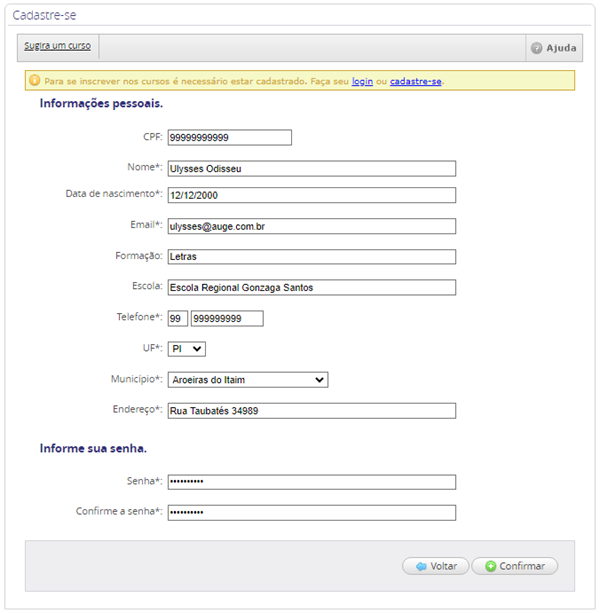Follow the cadastre-se link in the notice
Image resolution: width=600 pixels, height=613 pixels.
click(x=416, y=81)
